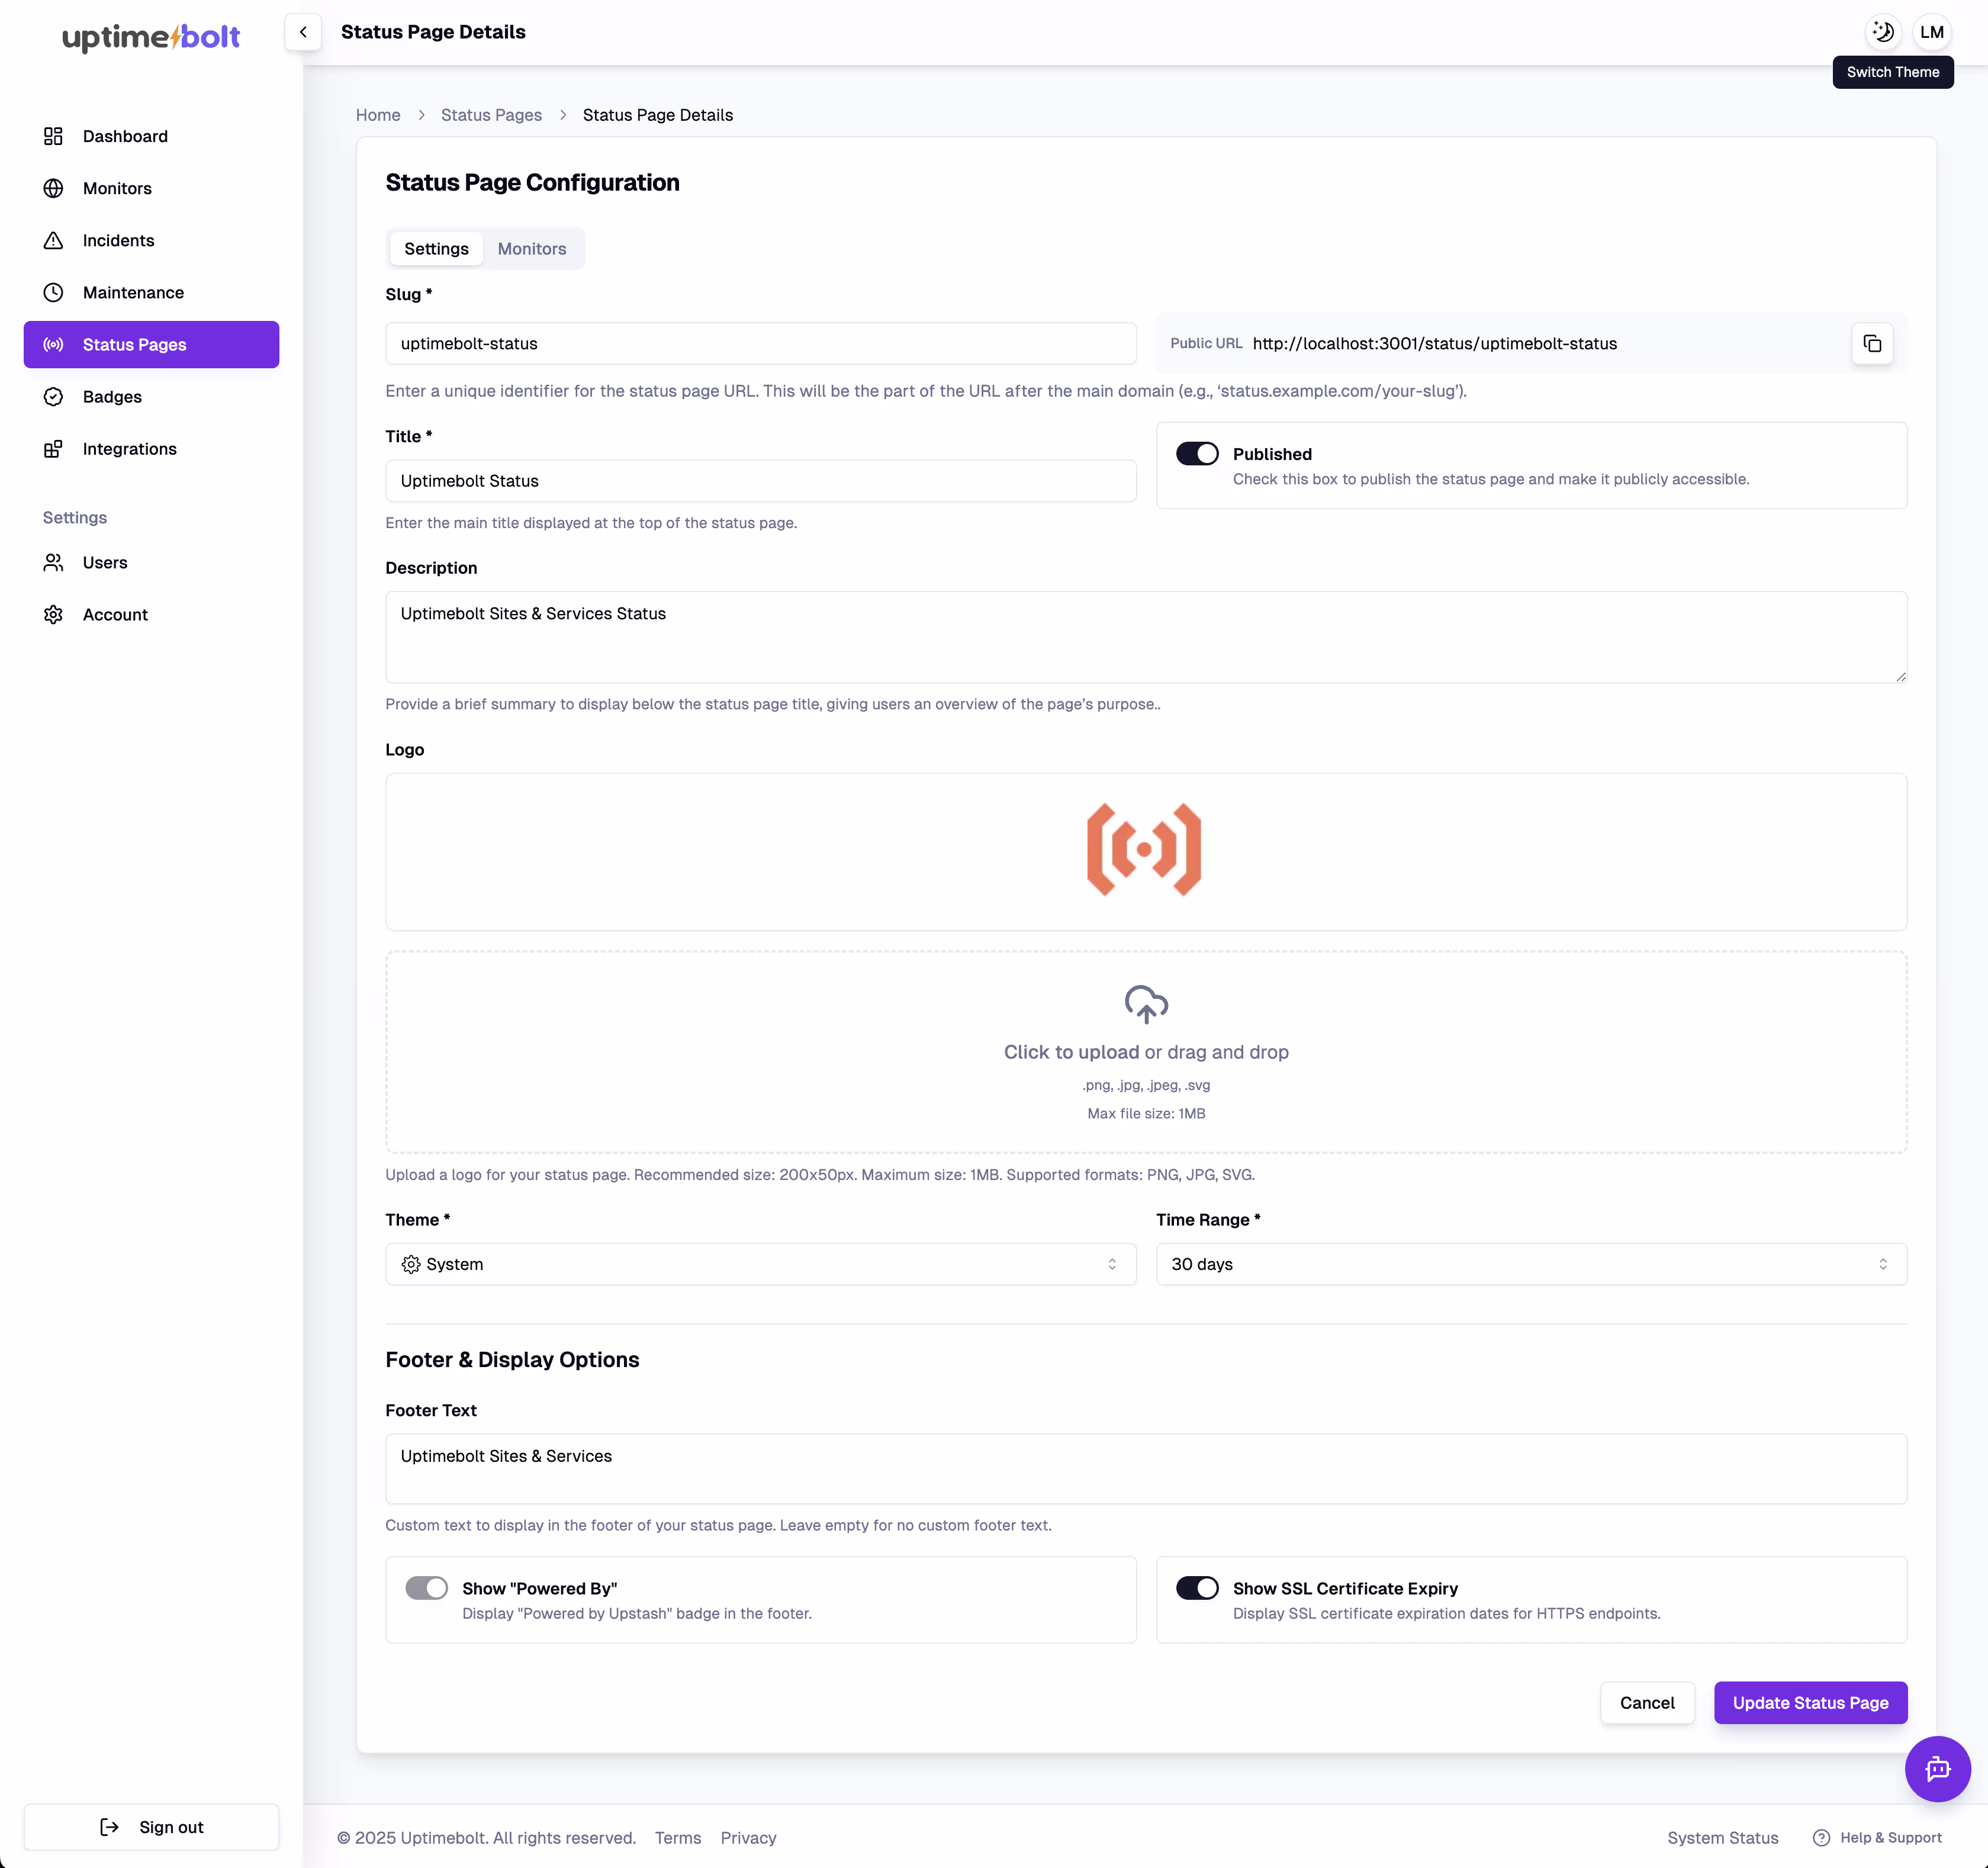Viewport: 1988px width, 1868px height.
Task: Open Badges in the sidebar
Action: pyautogui.click(x=112, y=397)
